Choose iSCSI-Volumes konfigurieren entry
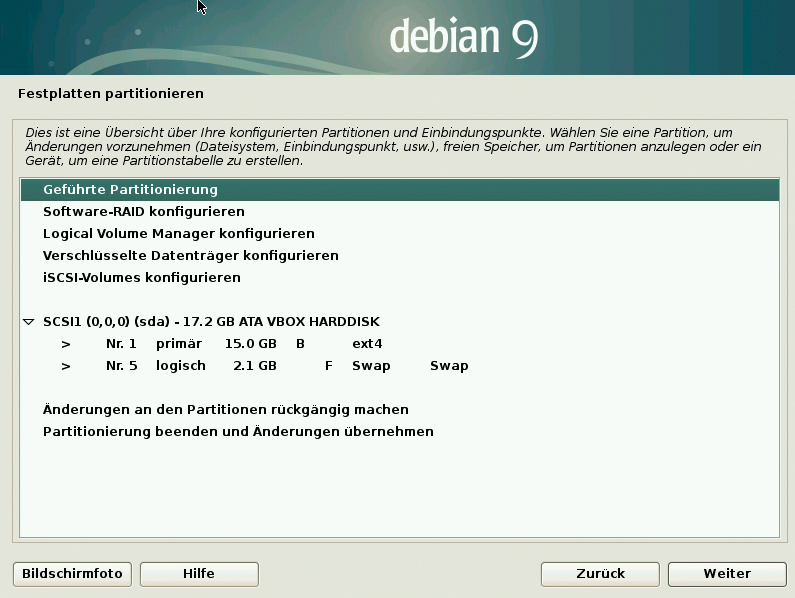The width and height of the screenshot is (795, 598). 141,278
